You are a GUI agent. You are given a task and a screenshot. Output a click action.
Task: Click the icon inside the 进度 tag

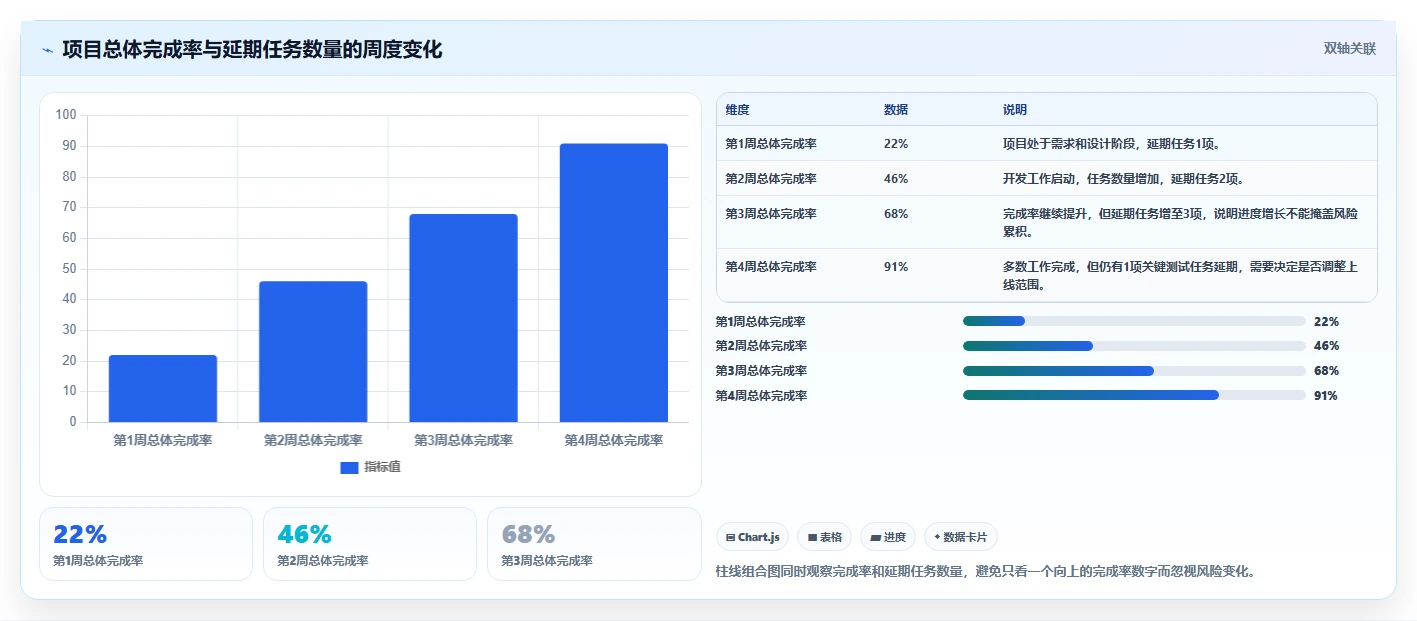(x=876, y=538)
